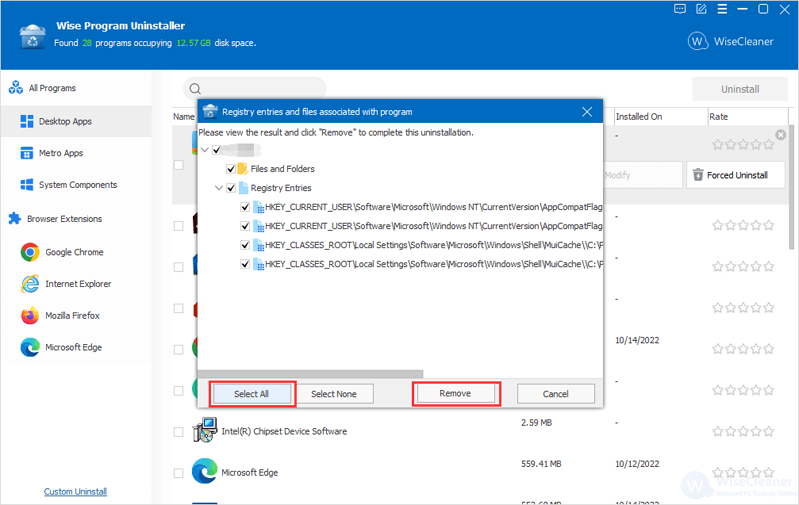Click the search magnifier icon
Viewport: 799px width, 505px height.
195,89
